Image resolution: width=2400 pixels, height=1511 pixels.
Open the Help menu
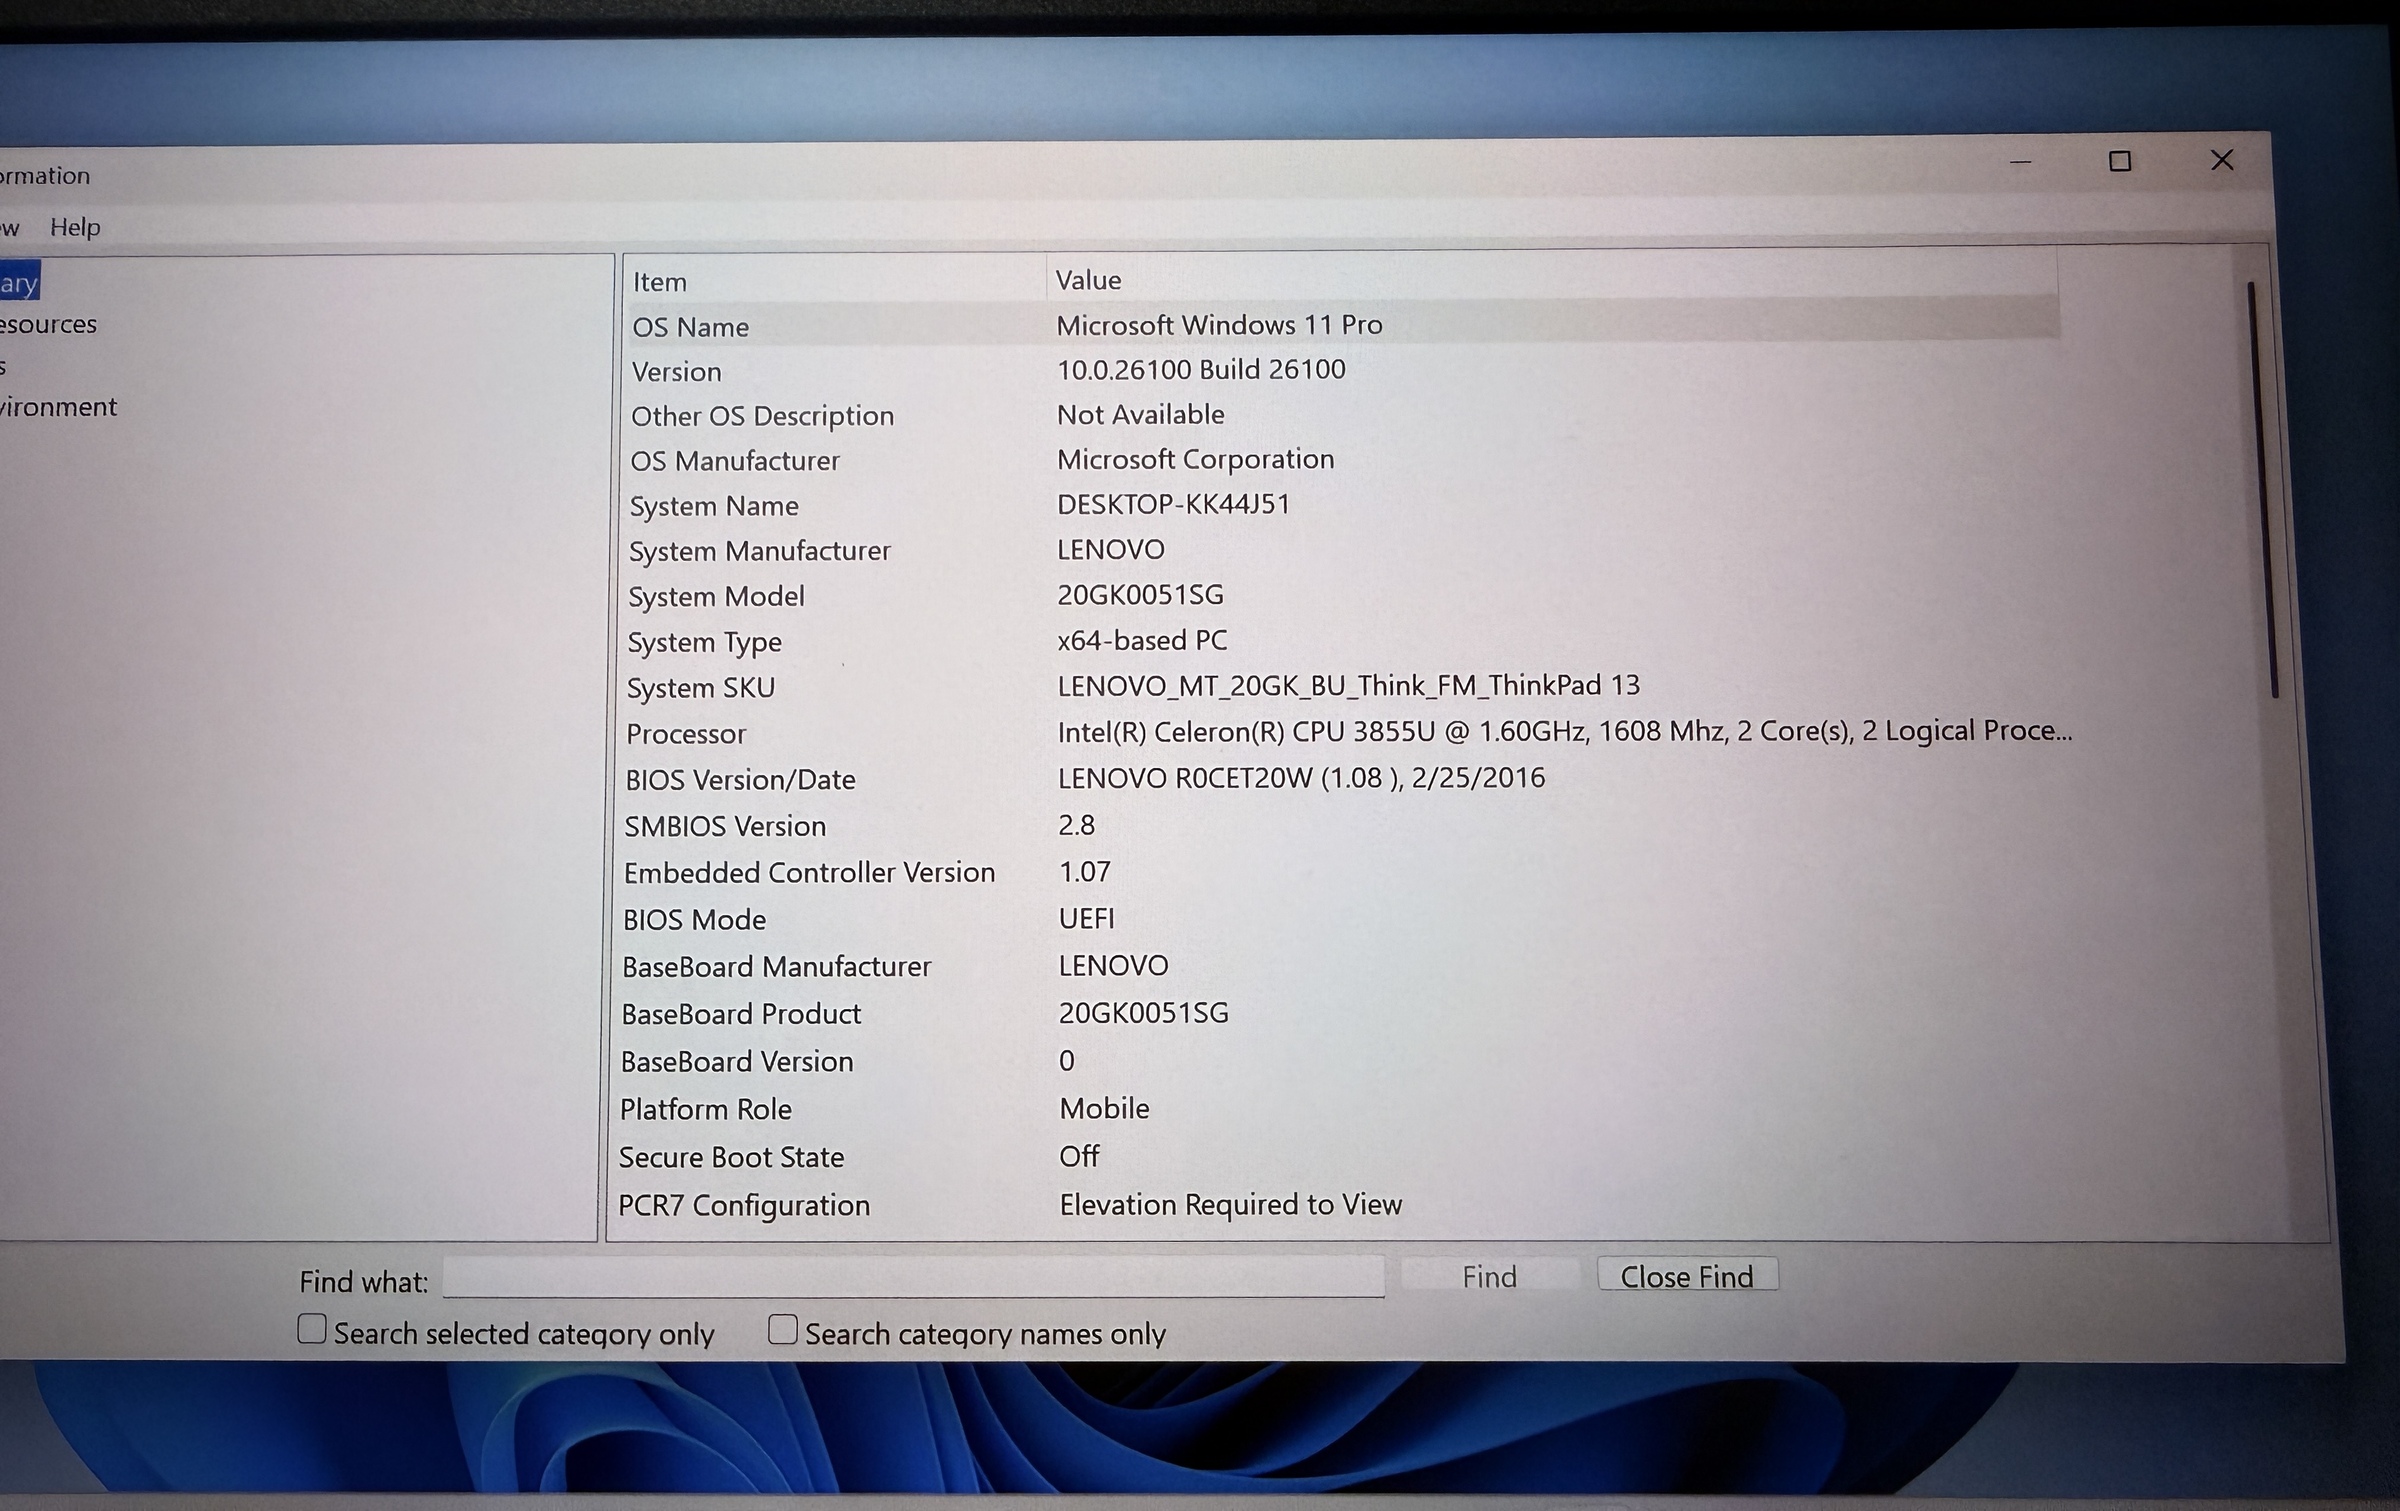click(x=75, y=227)
